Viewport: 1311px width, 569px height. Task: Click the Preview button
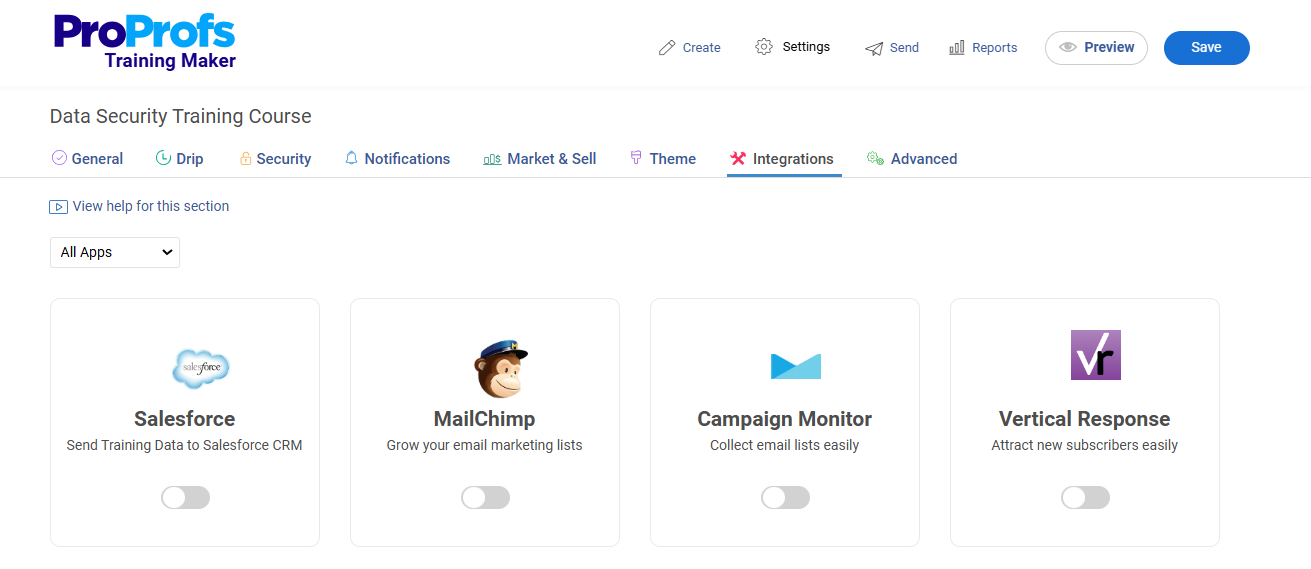pyautogui.click(x=1096, y=47)
